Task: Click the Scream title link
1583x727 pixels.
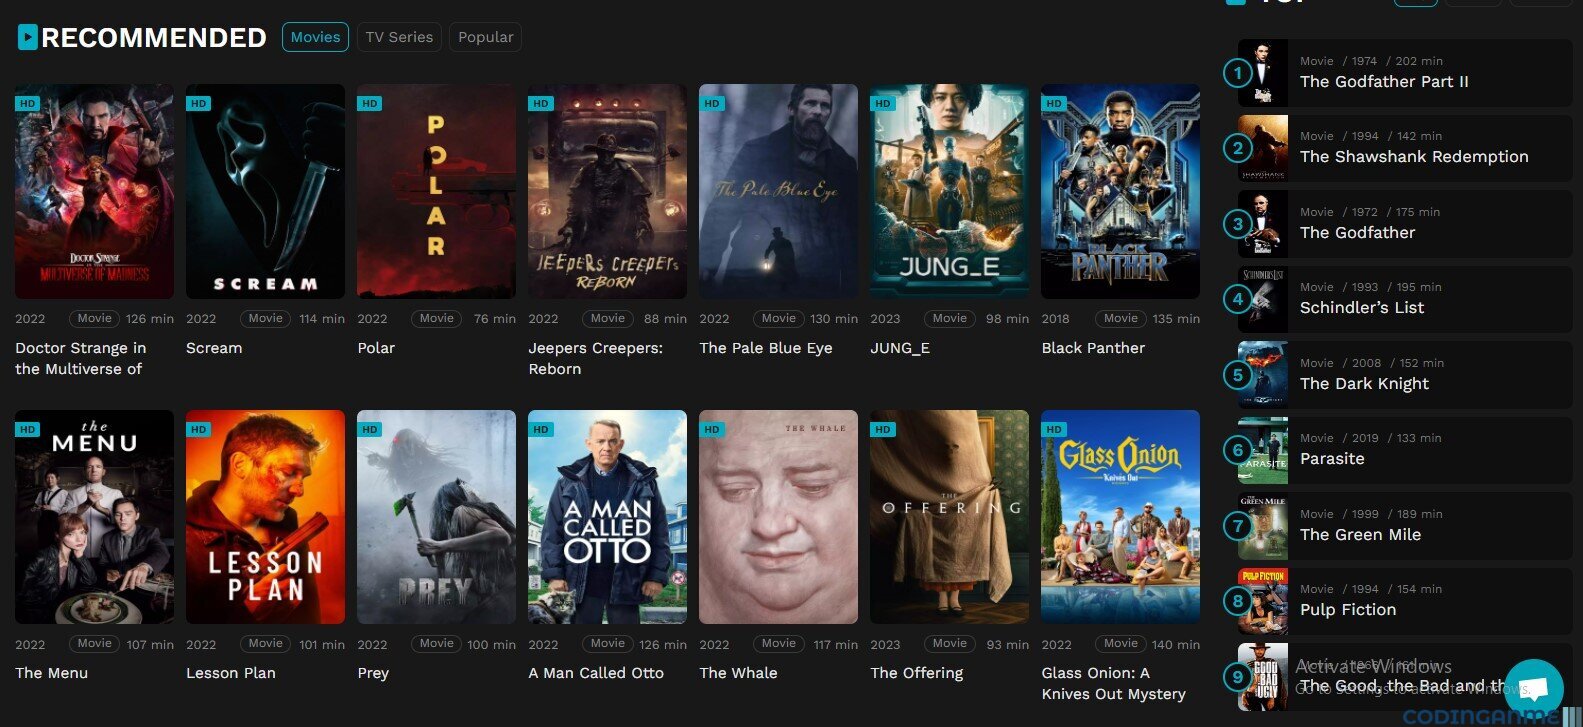Action: (x=214, y=348)
